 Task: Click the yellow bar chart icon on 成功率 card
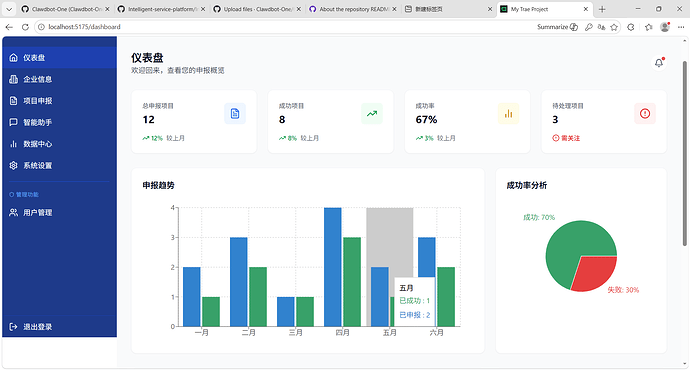[x=508, y=114]
